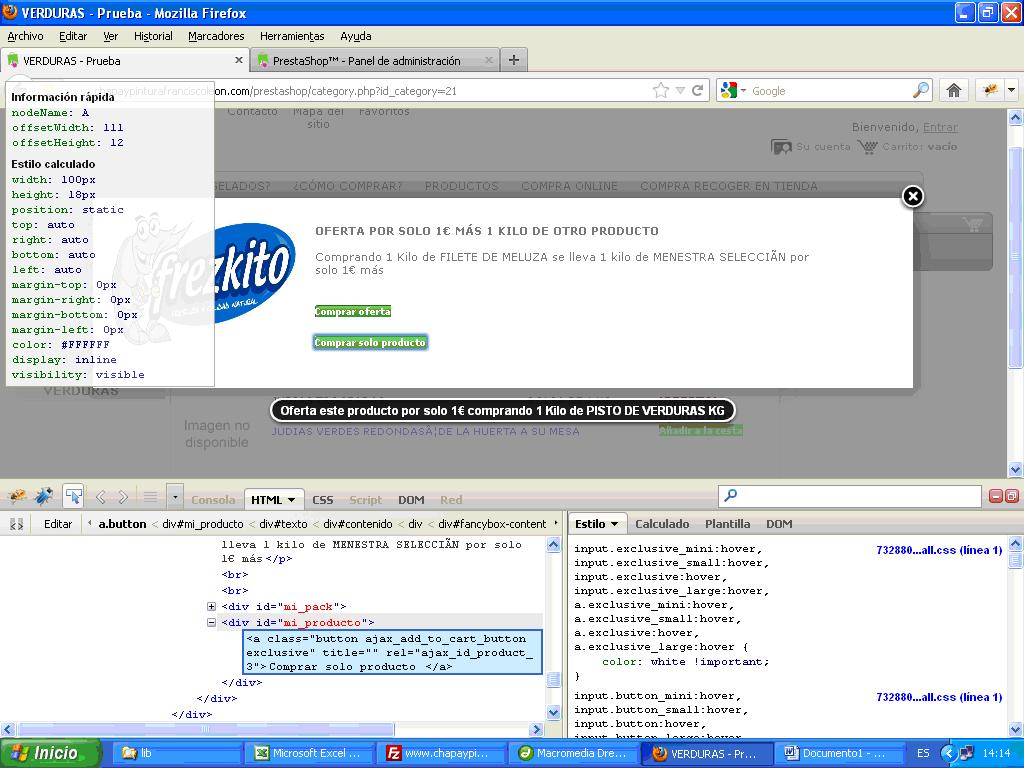1024x768 pixels.
Task: Switch to Documento1 Word taskbar item
Action: click(839, 753)
